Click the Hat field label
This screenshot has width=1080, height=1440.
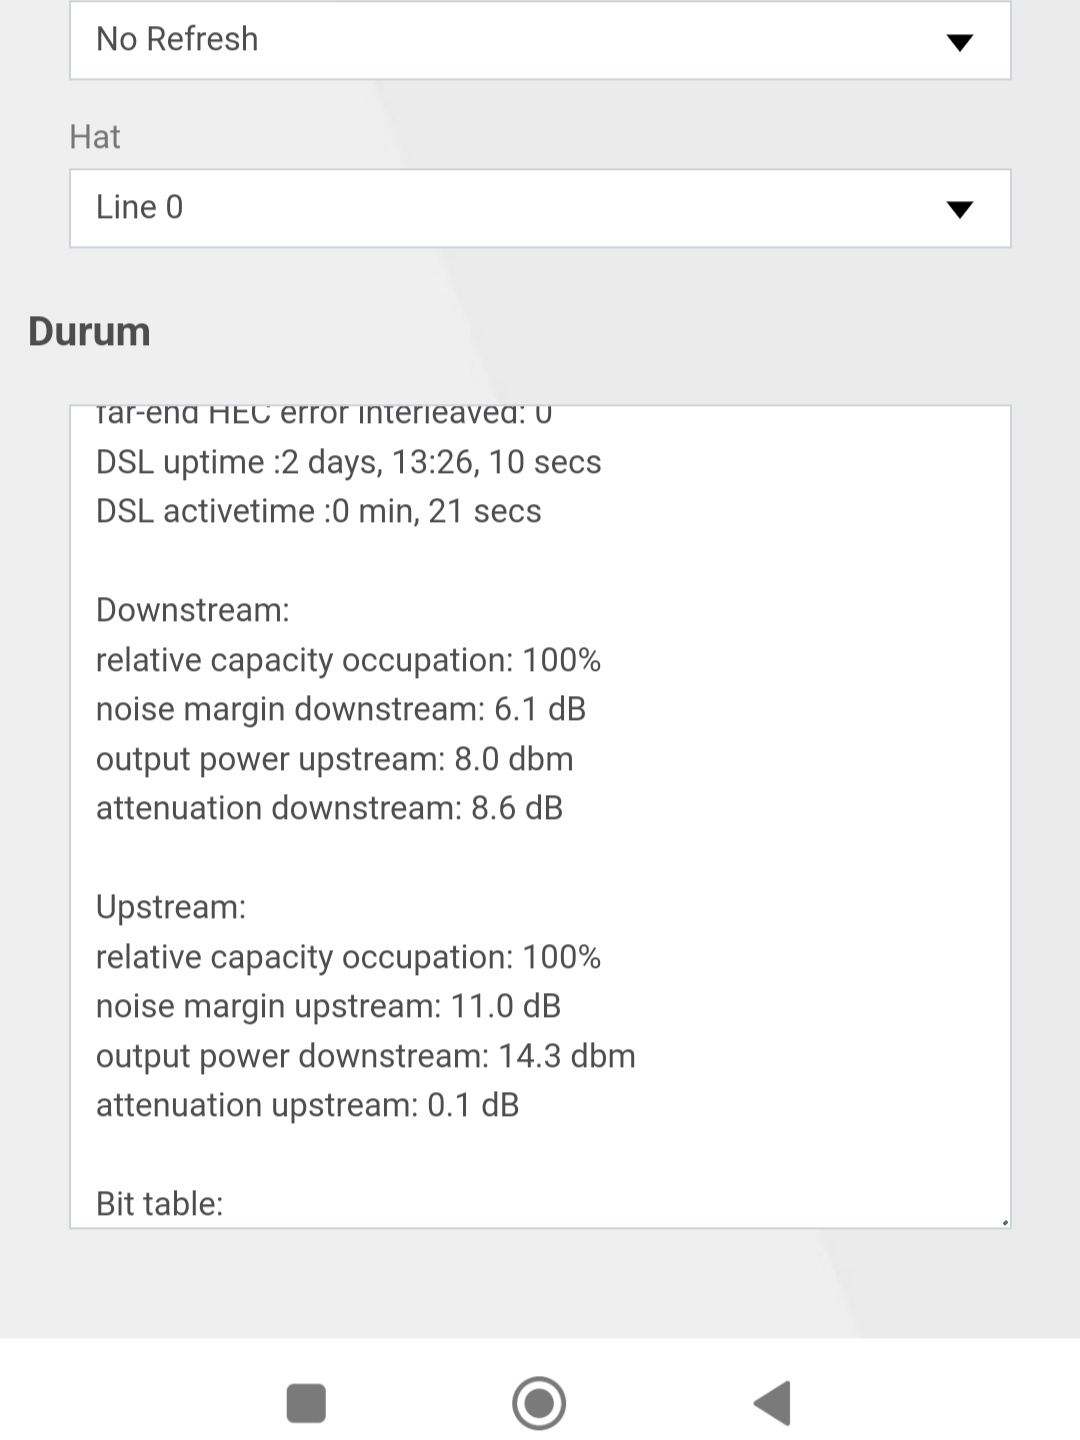pos(95,136)
